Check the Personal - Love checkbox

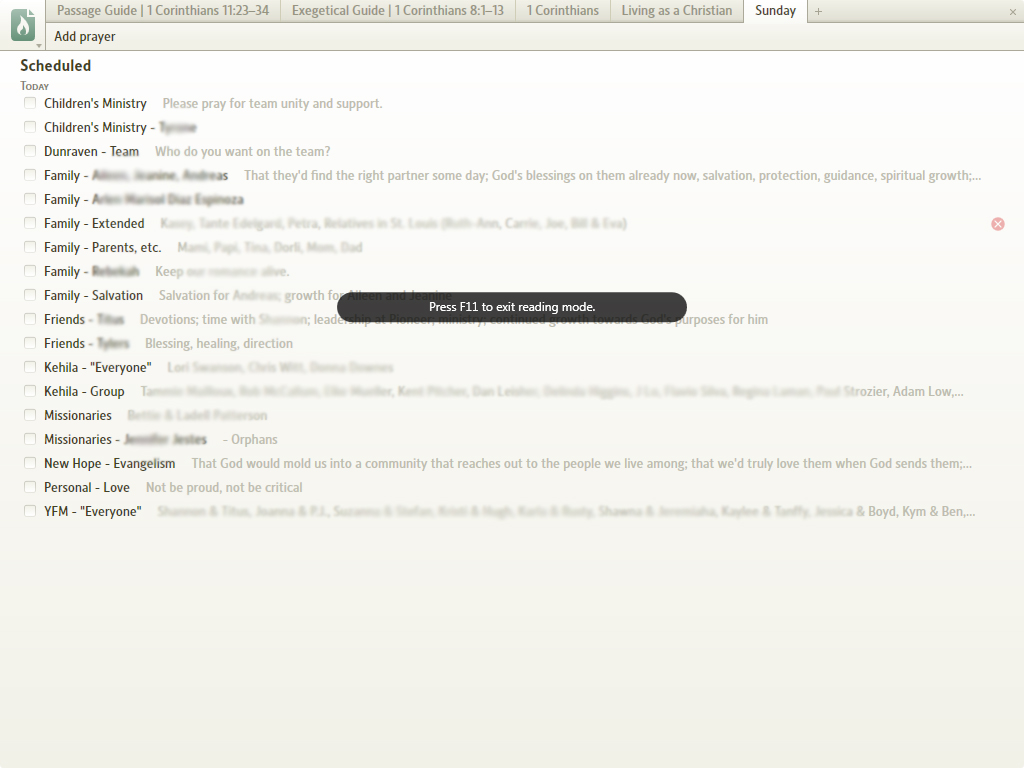(x=30, y=487)
